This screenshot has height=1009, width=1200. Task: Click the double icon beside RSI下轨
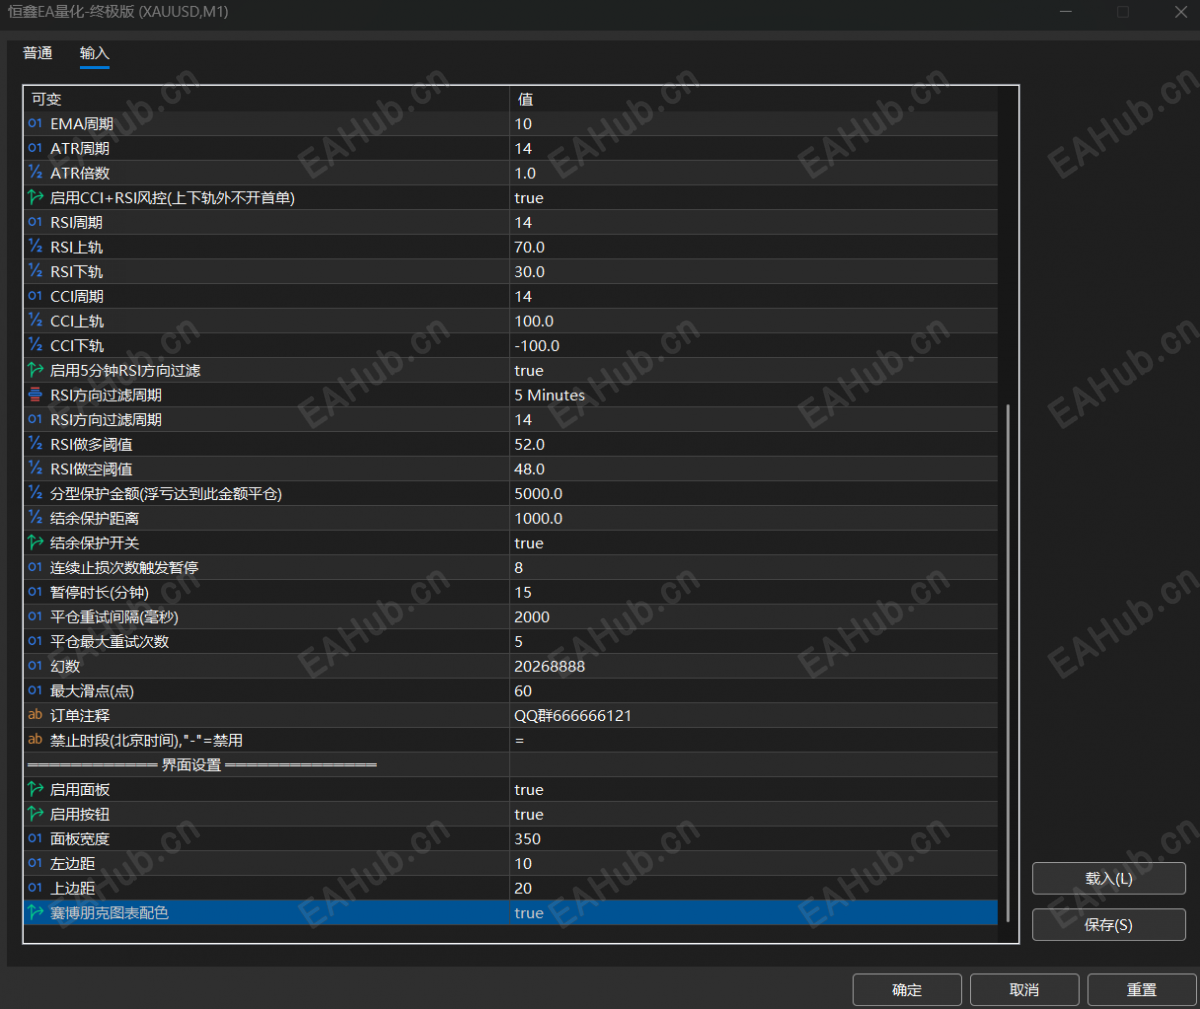tap(35, 272)
